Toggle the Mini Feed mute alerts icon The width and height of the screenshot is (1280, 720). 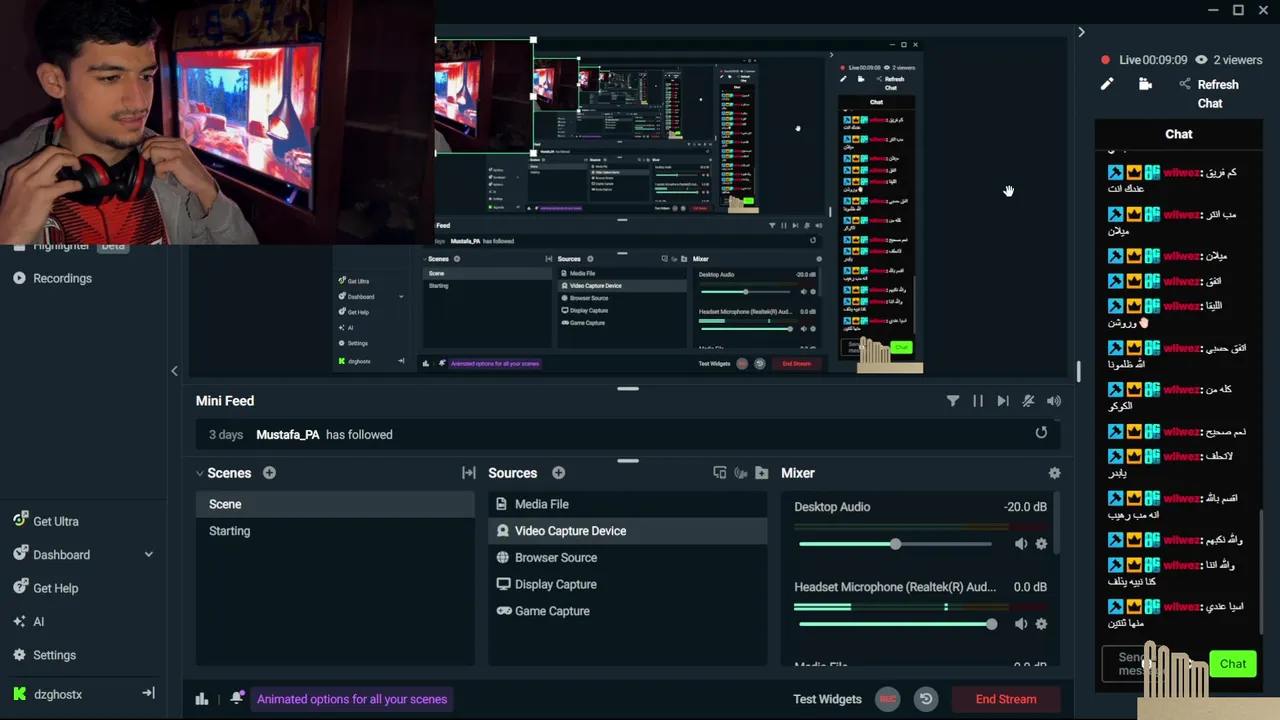pos(1028,401)
